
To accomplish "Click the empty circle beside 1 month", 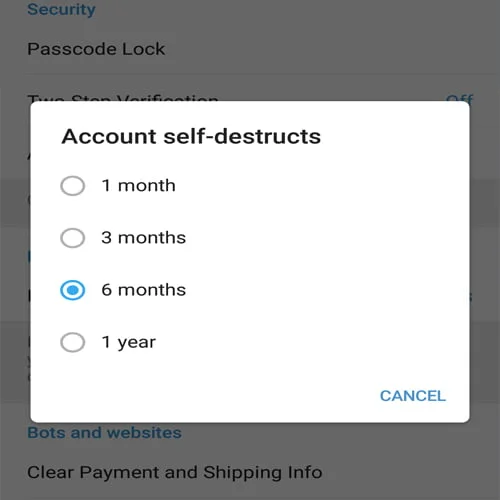I will click(x=72, y=186).
